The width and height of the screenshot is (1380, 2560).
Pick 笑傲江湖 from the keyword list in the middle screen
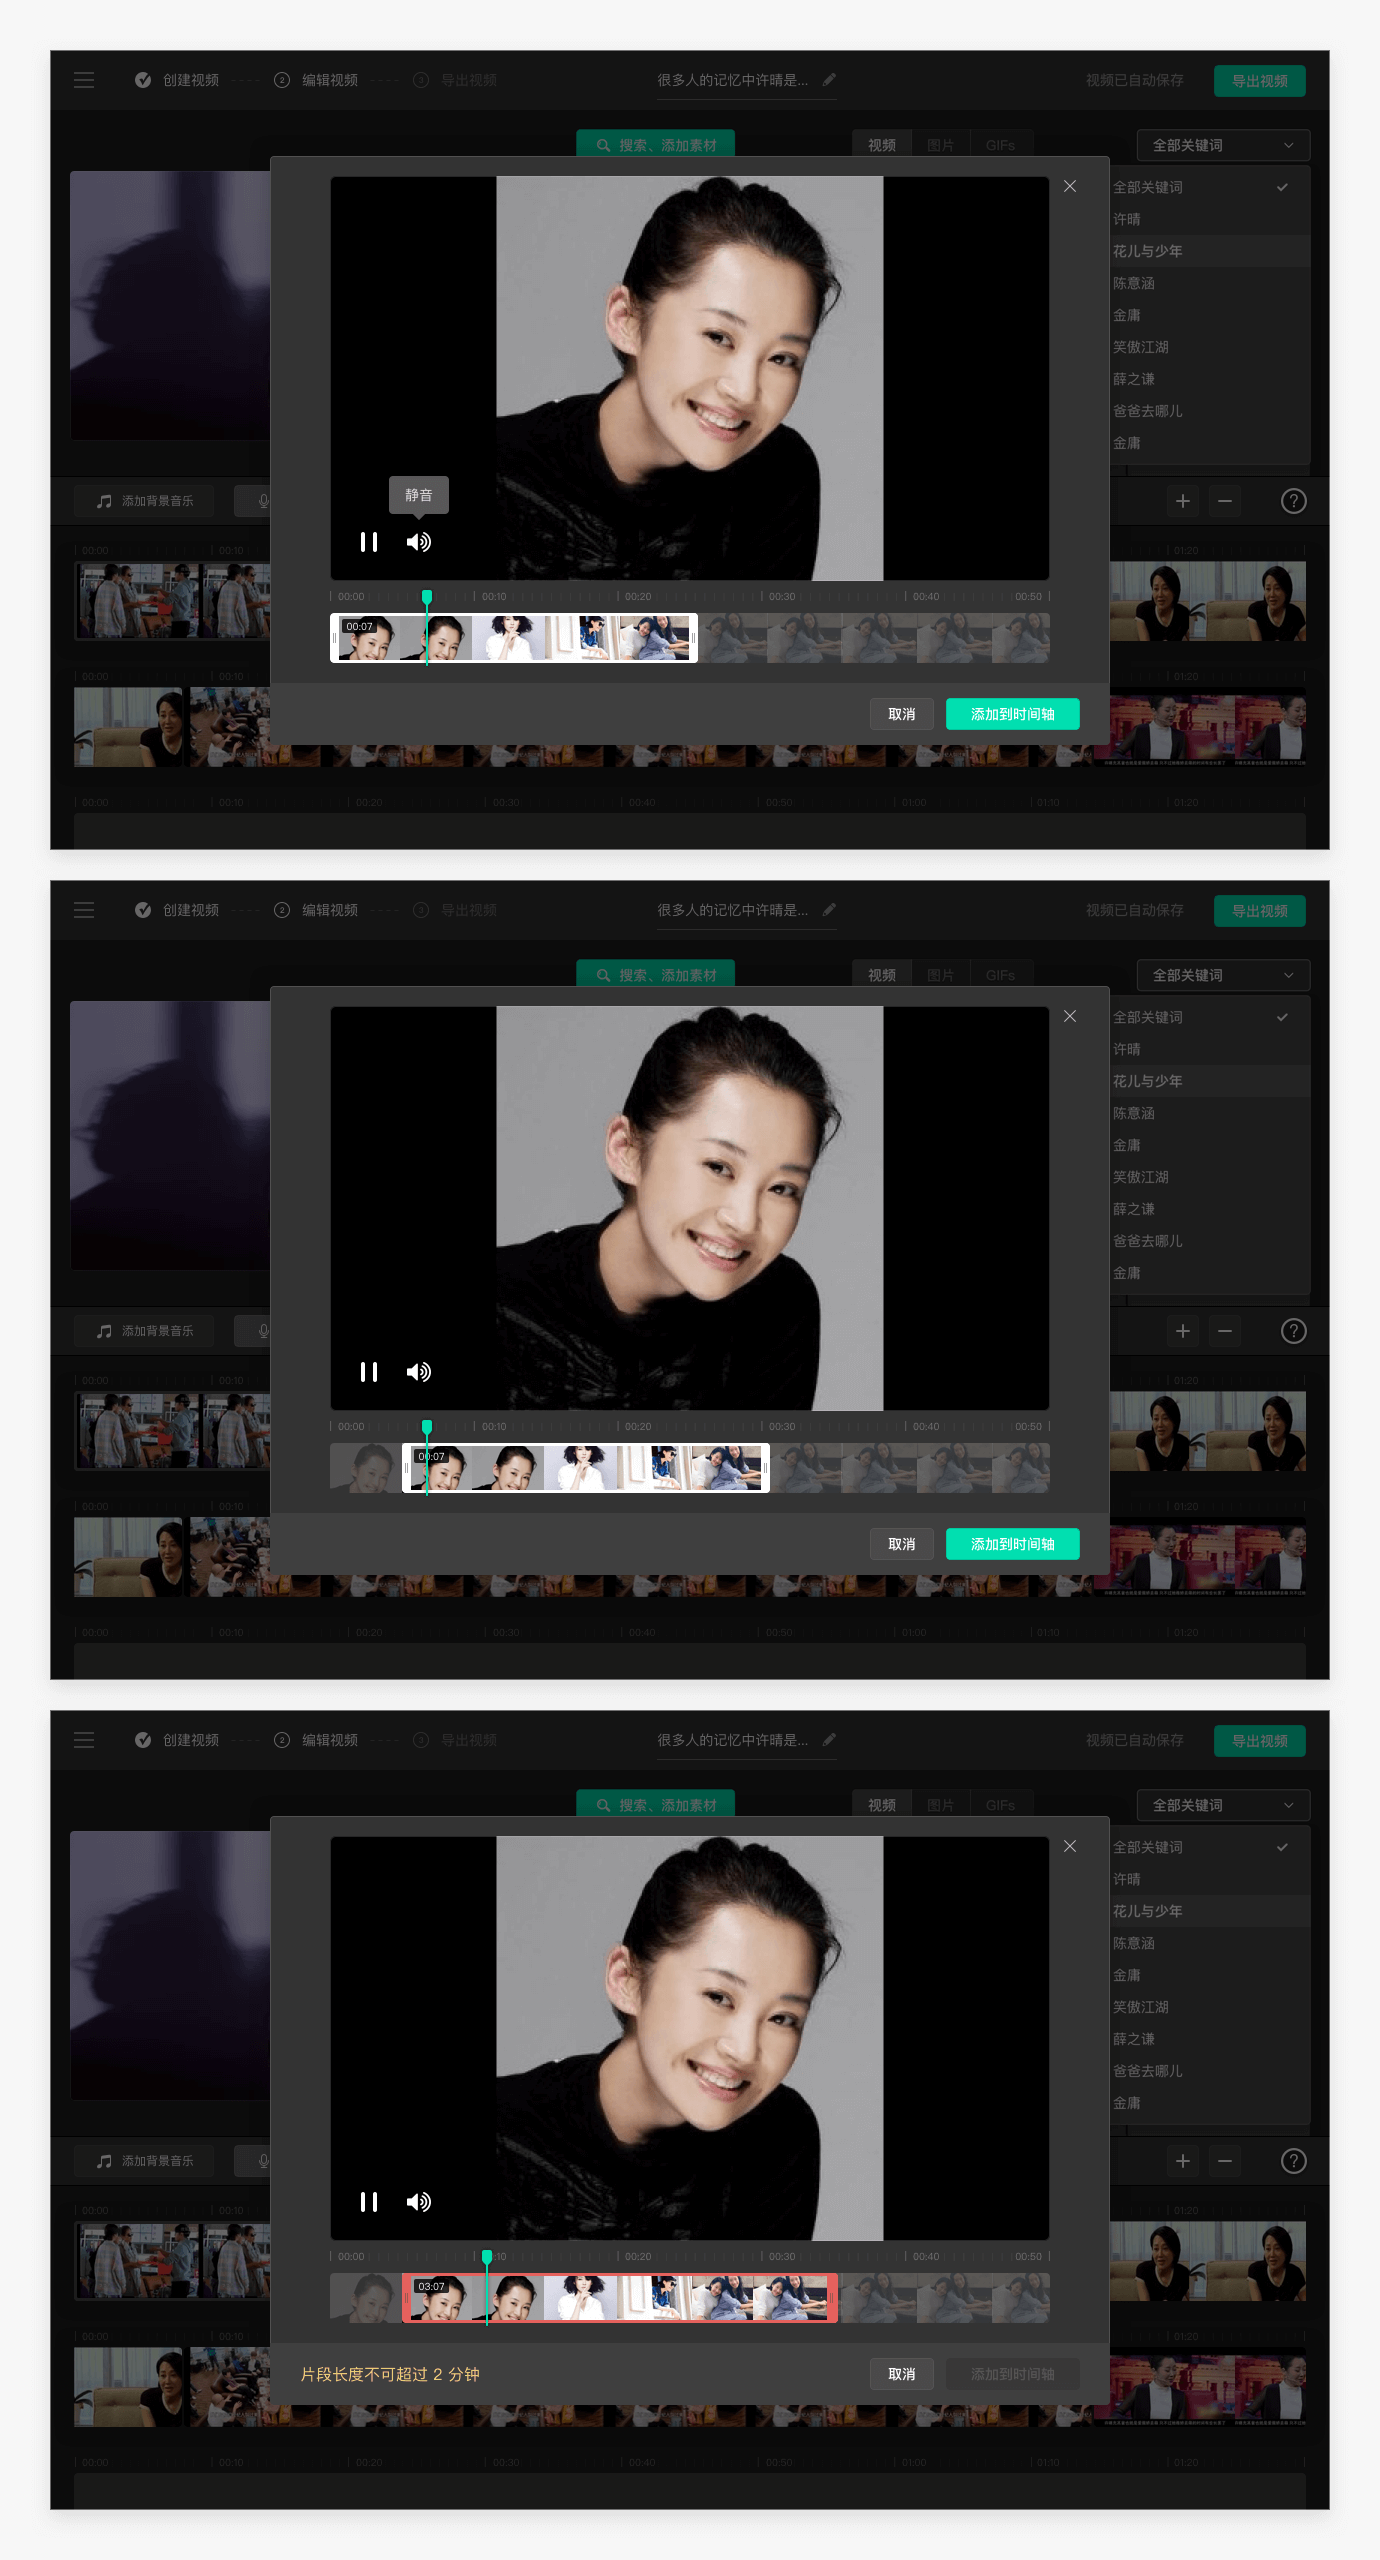[1141, 1177]
